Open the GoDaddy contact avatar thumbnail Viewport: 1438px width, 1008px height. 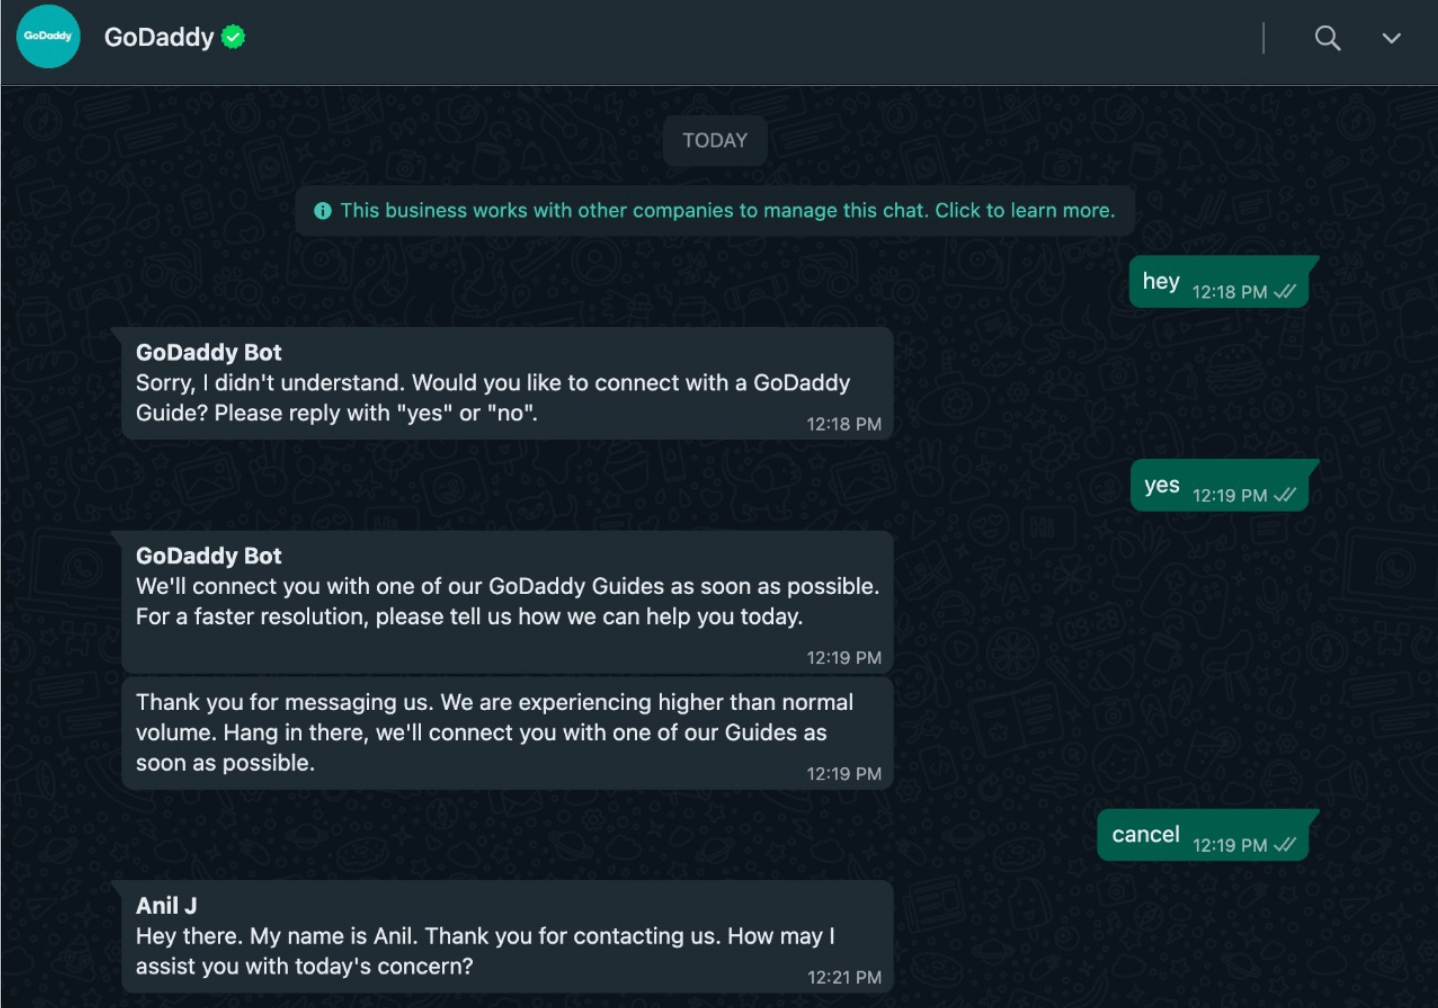click(47, 37)
